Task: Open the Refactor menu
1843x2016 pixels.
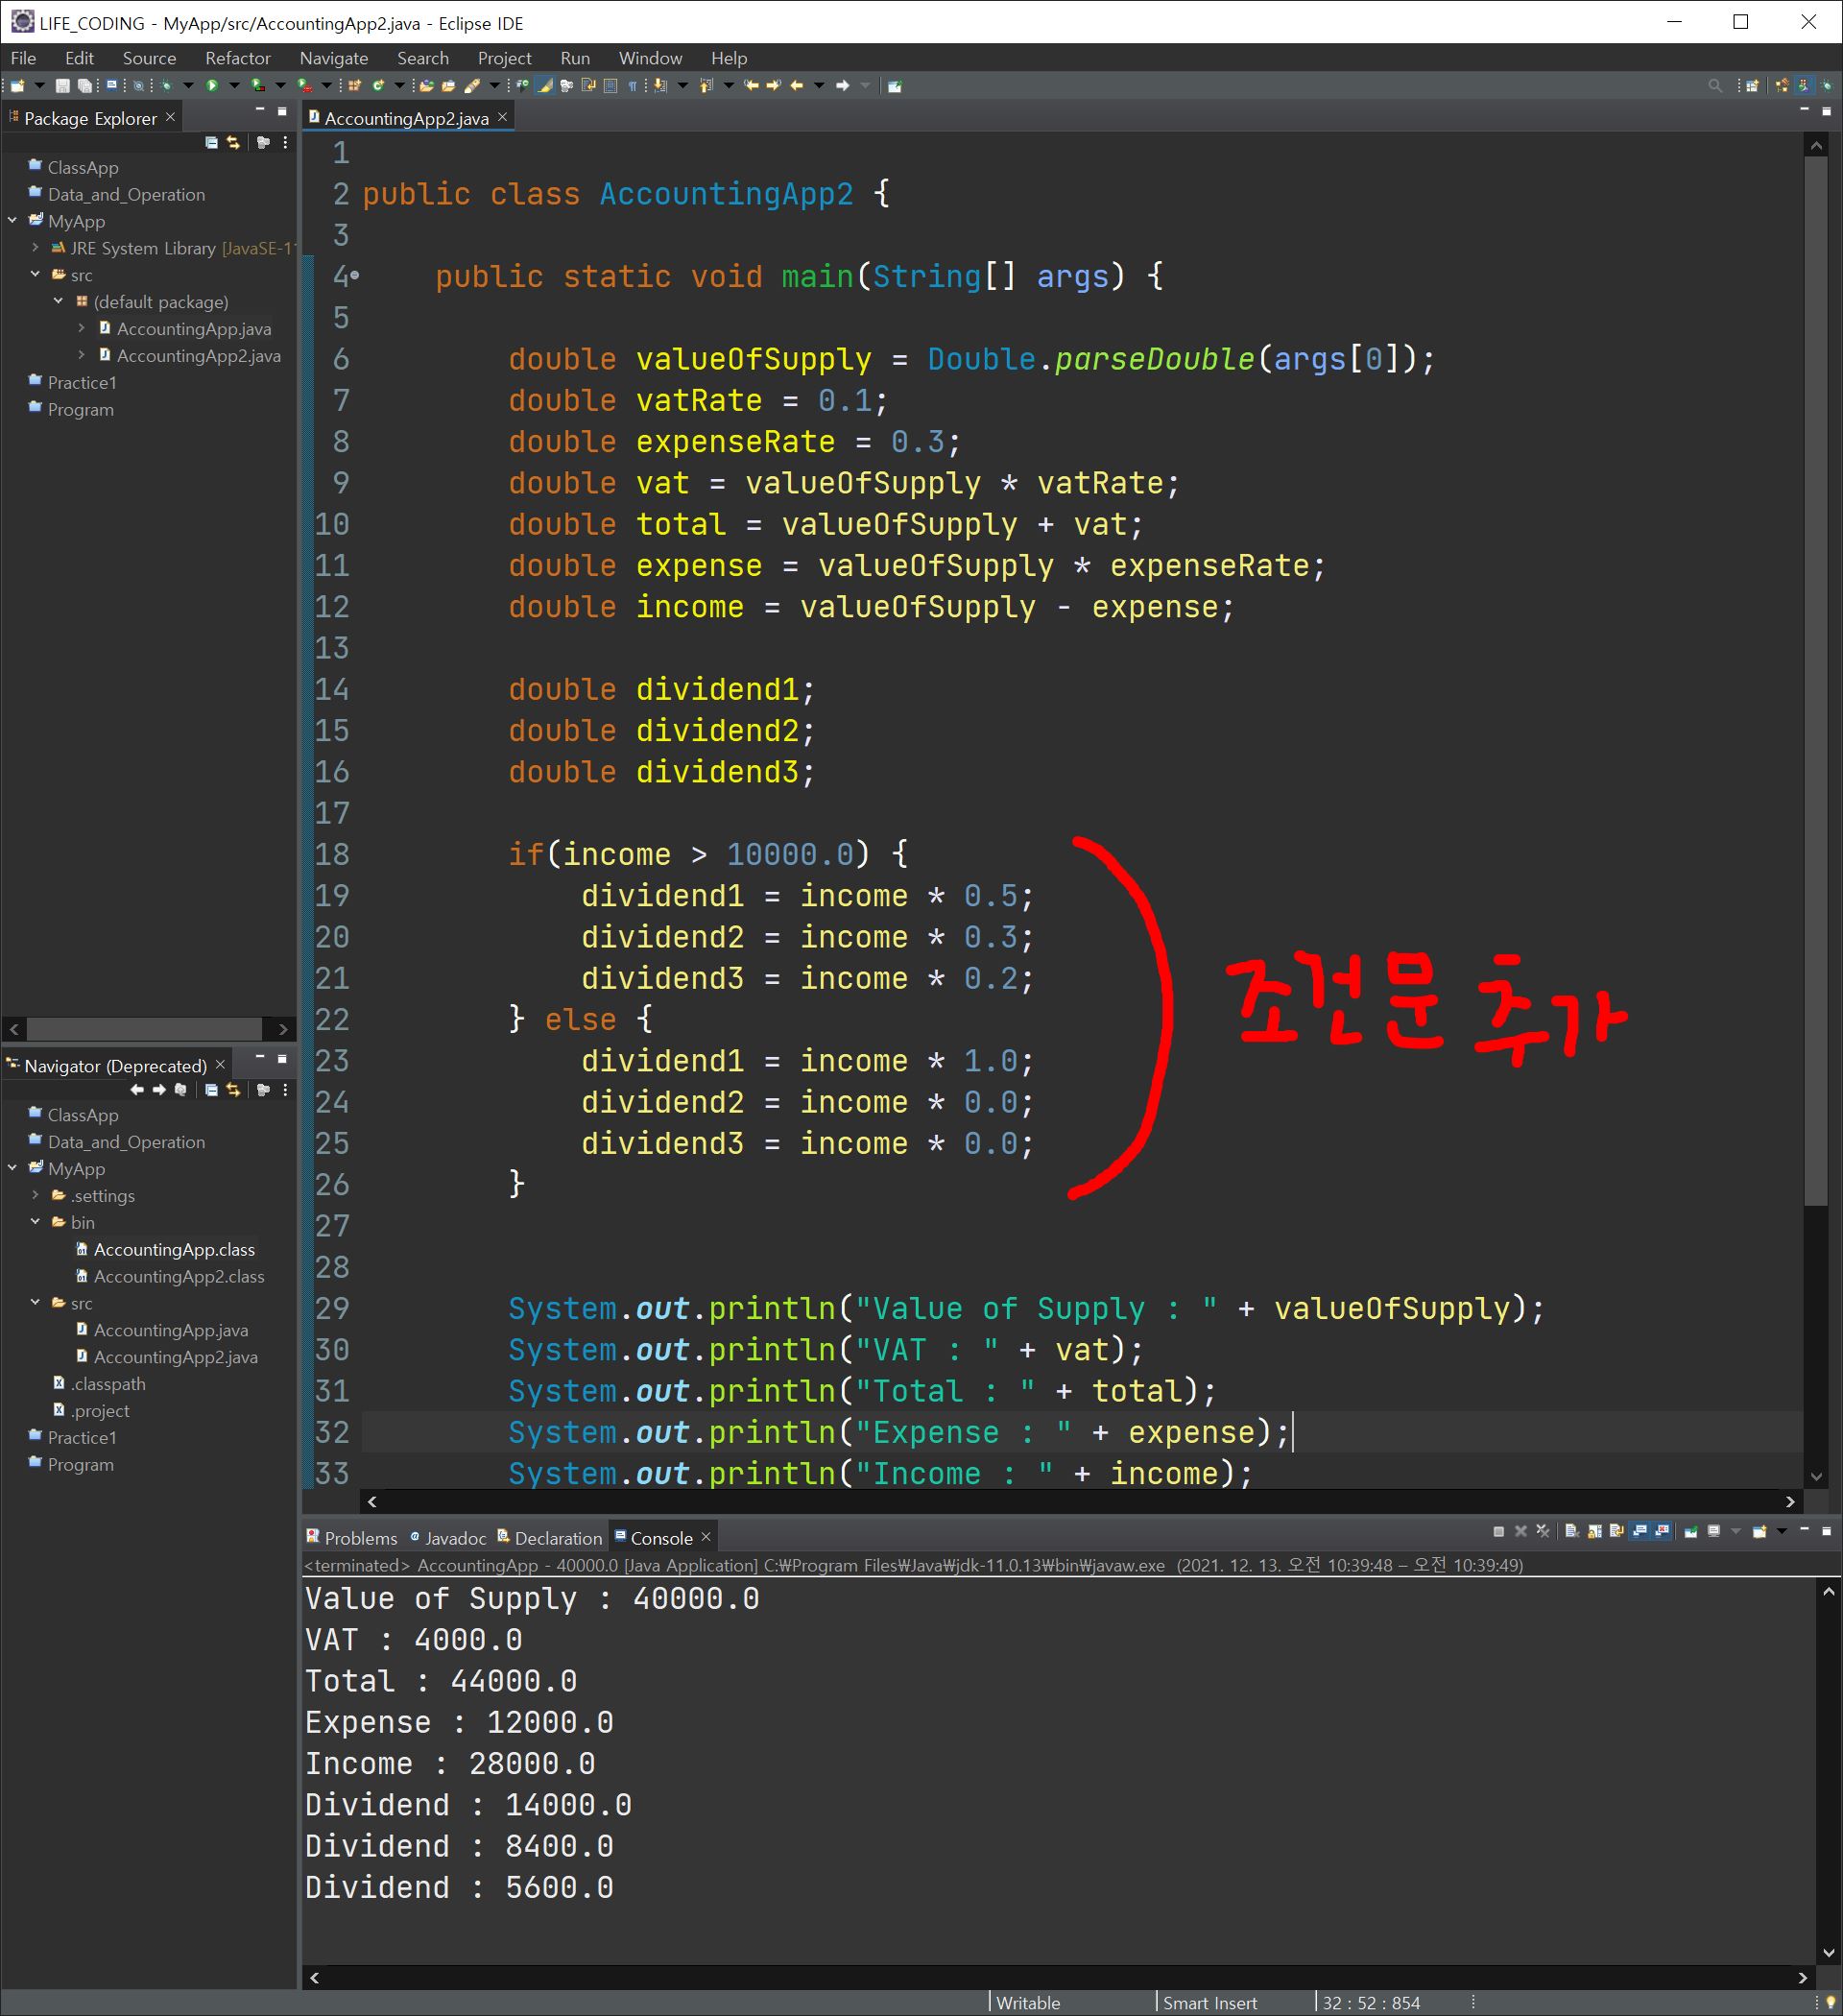Action: 237,58
